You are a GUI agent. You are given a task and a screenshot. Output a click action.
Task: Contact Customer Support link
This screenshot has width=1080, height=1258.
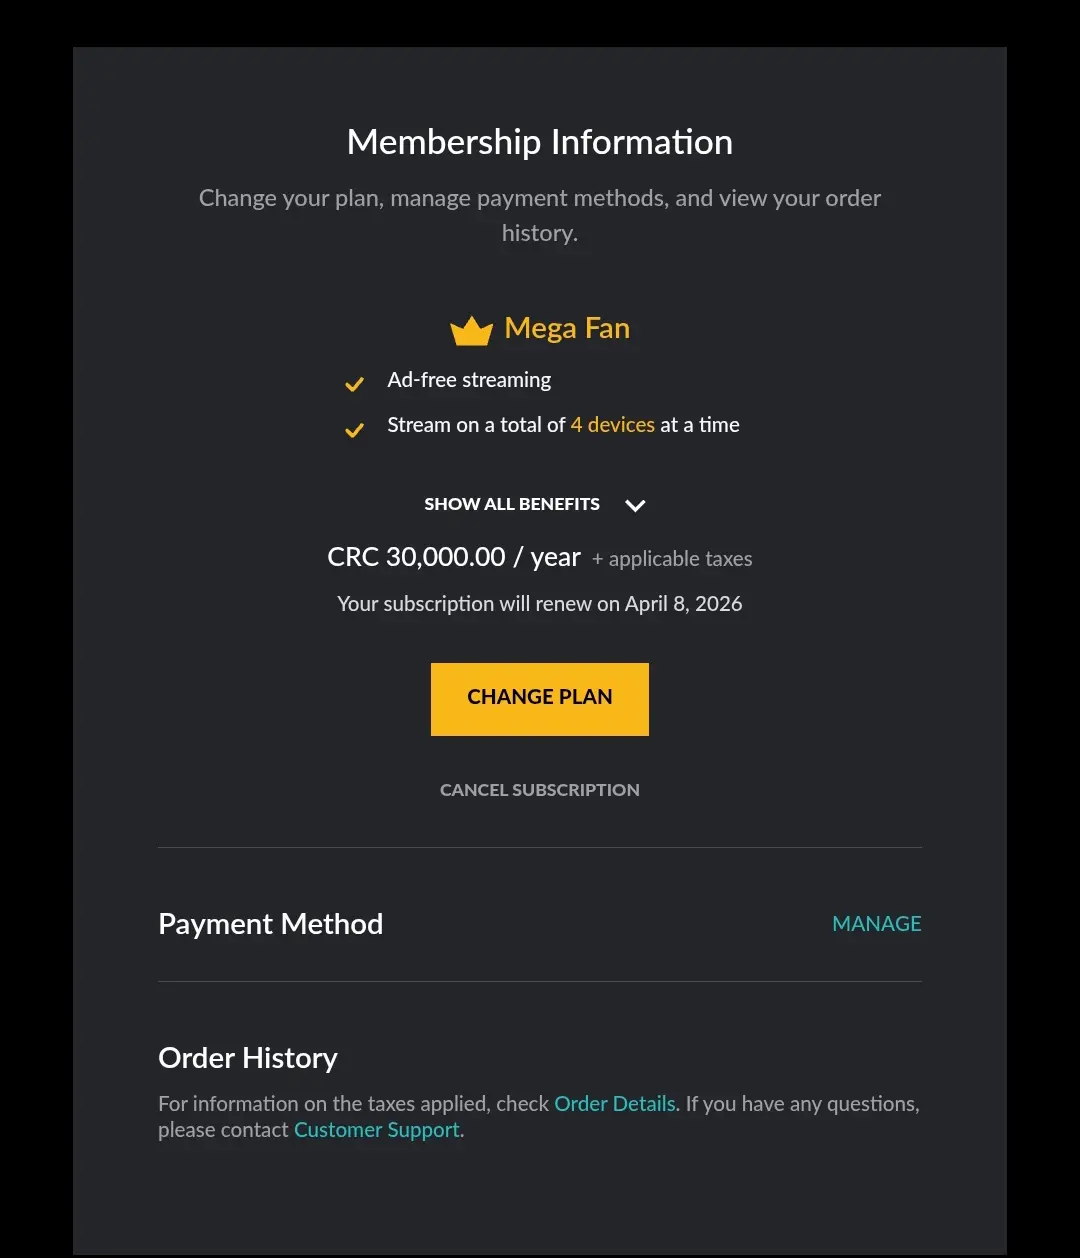click(x=377, y=1130)
